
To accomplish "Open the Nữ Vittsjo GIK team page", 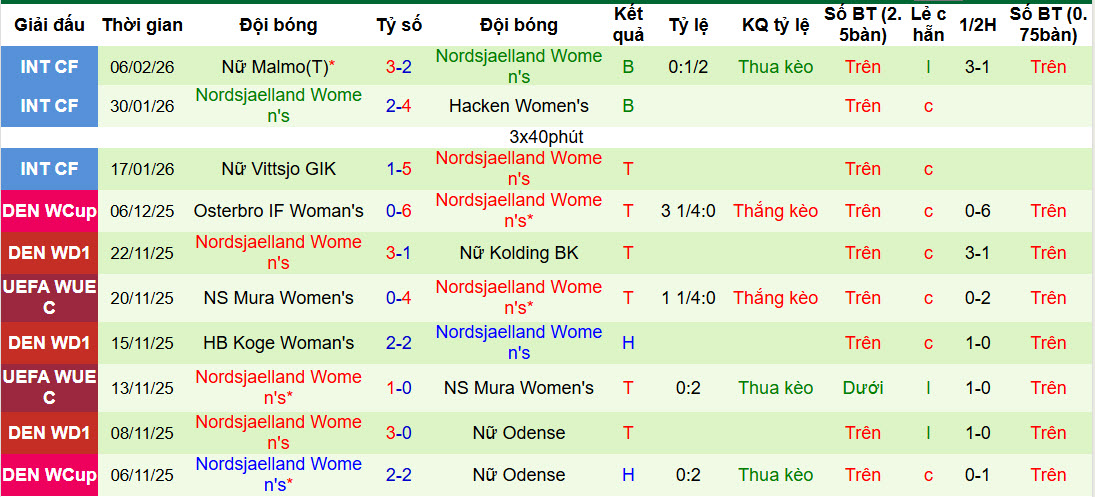I will tap(279, 169).
